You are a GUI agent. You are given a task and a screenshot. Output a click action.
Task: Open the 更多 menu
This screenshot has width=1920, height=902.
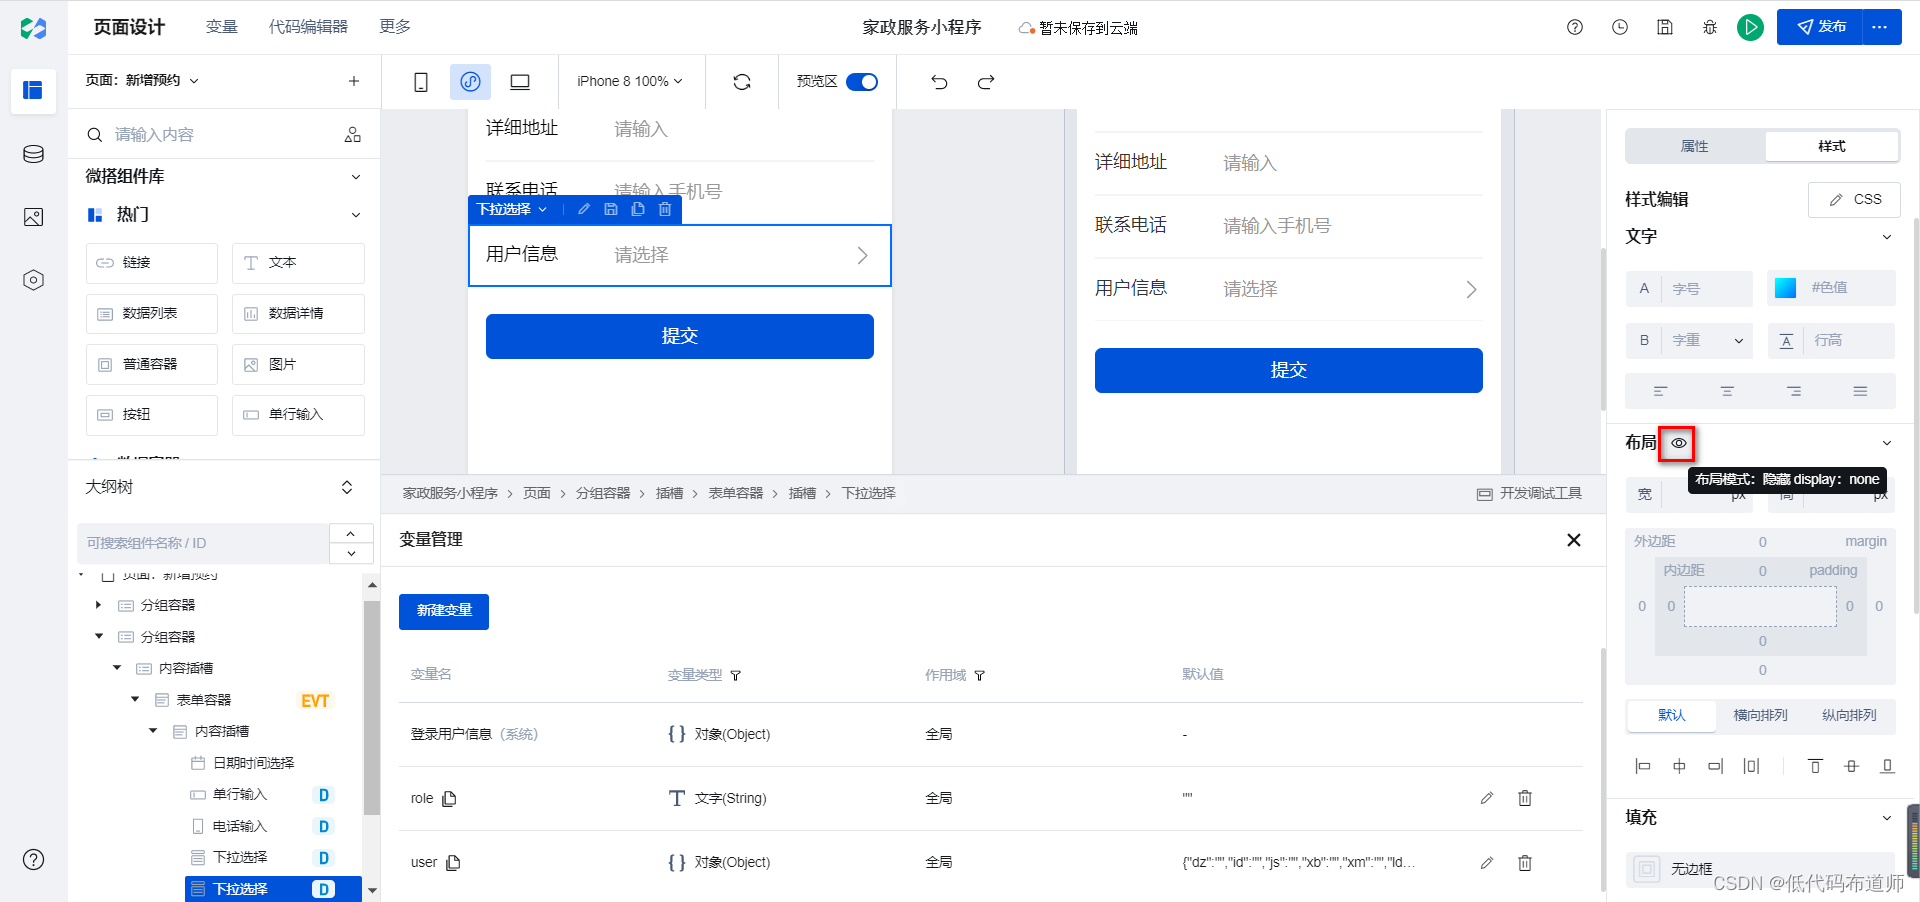pyautogui.click(x=395, y=27)
